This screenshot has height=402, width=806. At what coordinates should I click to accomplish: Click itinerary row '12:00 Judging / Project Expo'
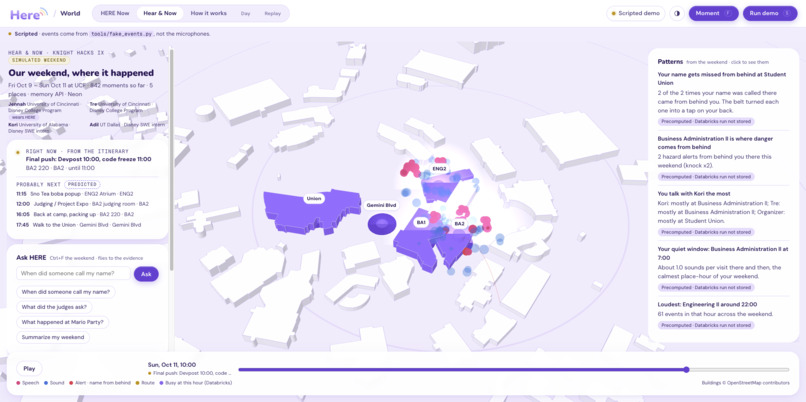pyautogui.click(x=87, y=204)
